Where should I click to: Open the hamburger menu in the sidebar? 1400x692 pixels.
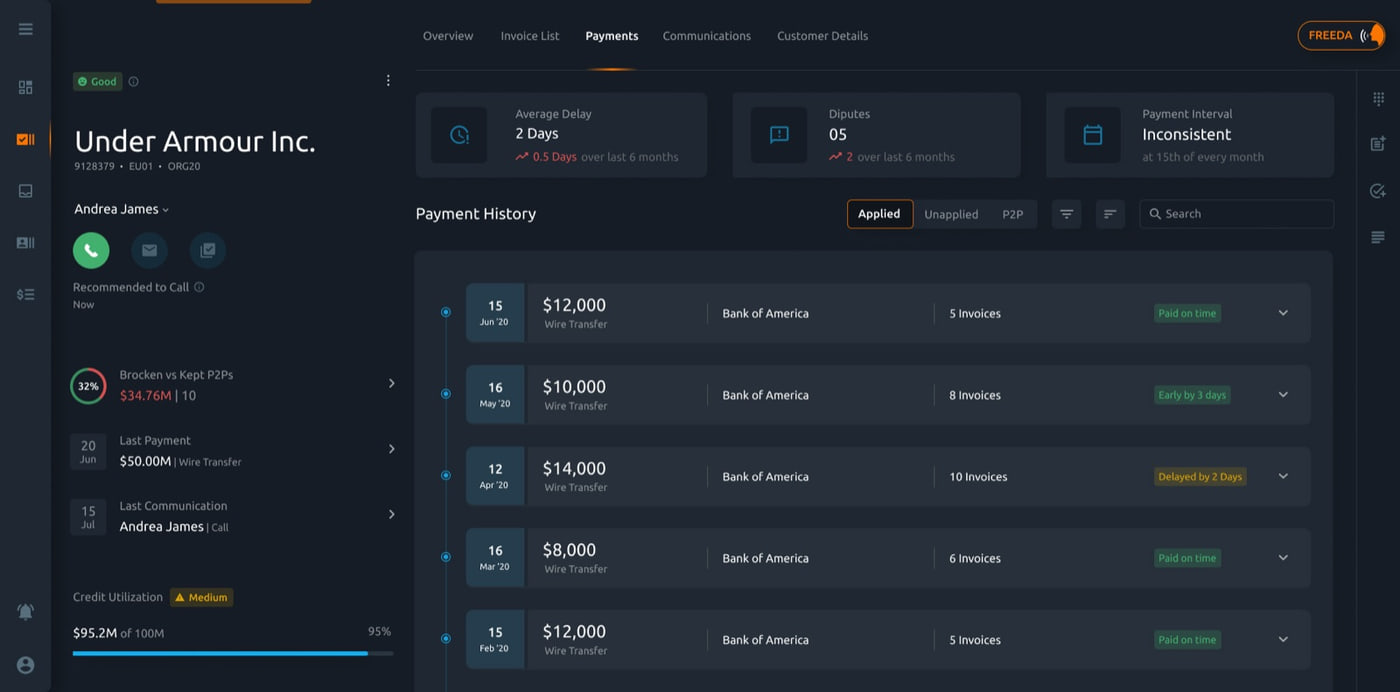26,29
